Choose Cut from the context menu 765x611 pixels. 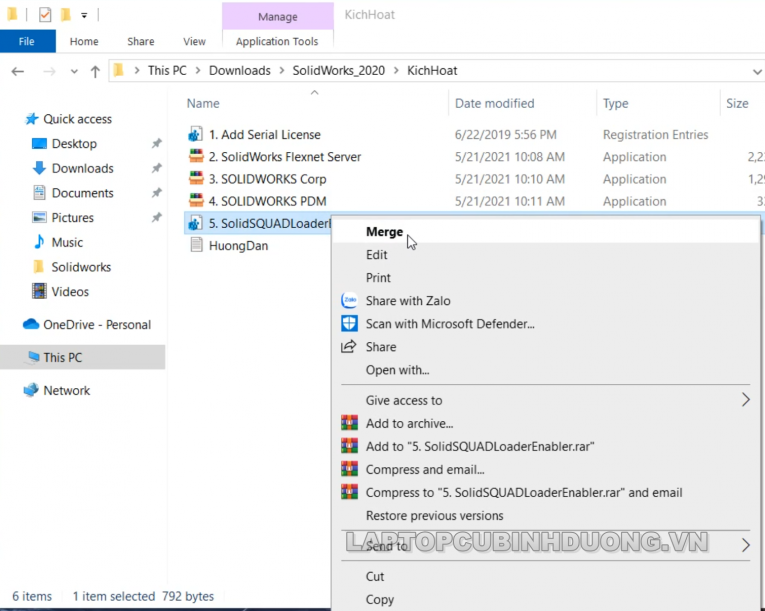pos(545,576)
